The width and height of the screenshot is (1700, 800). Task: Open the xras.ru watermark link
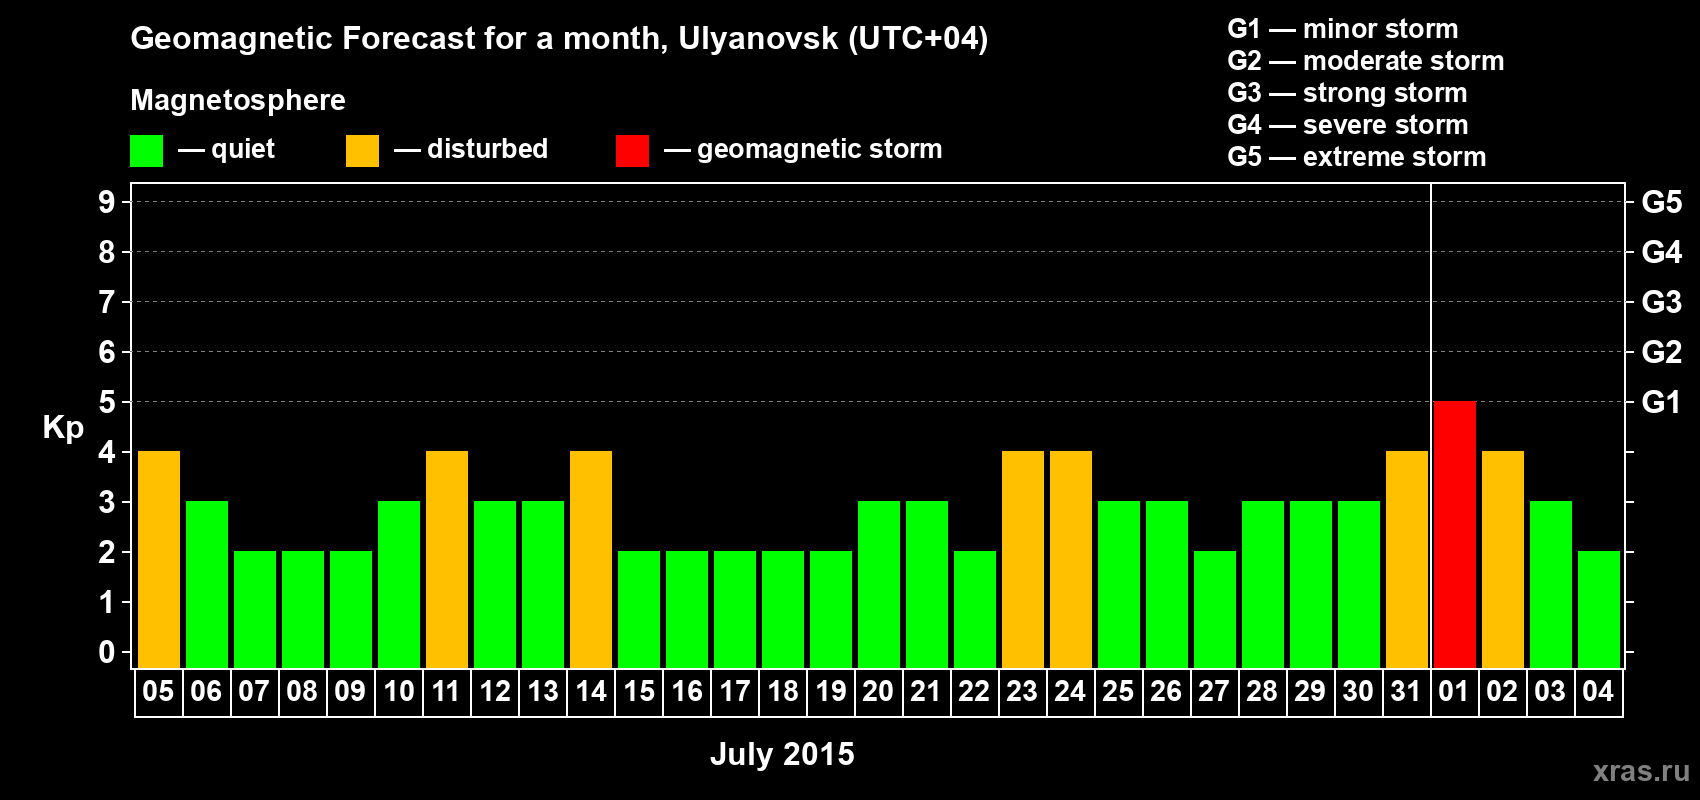[1641, 771]
